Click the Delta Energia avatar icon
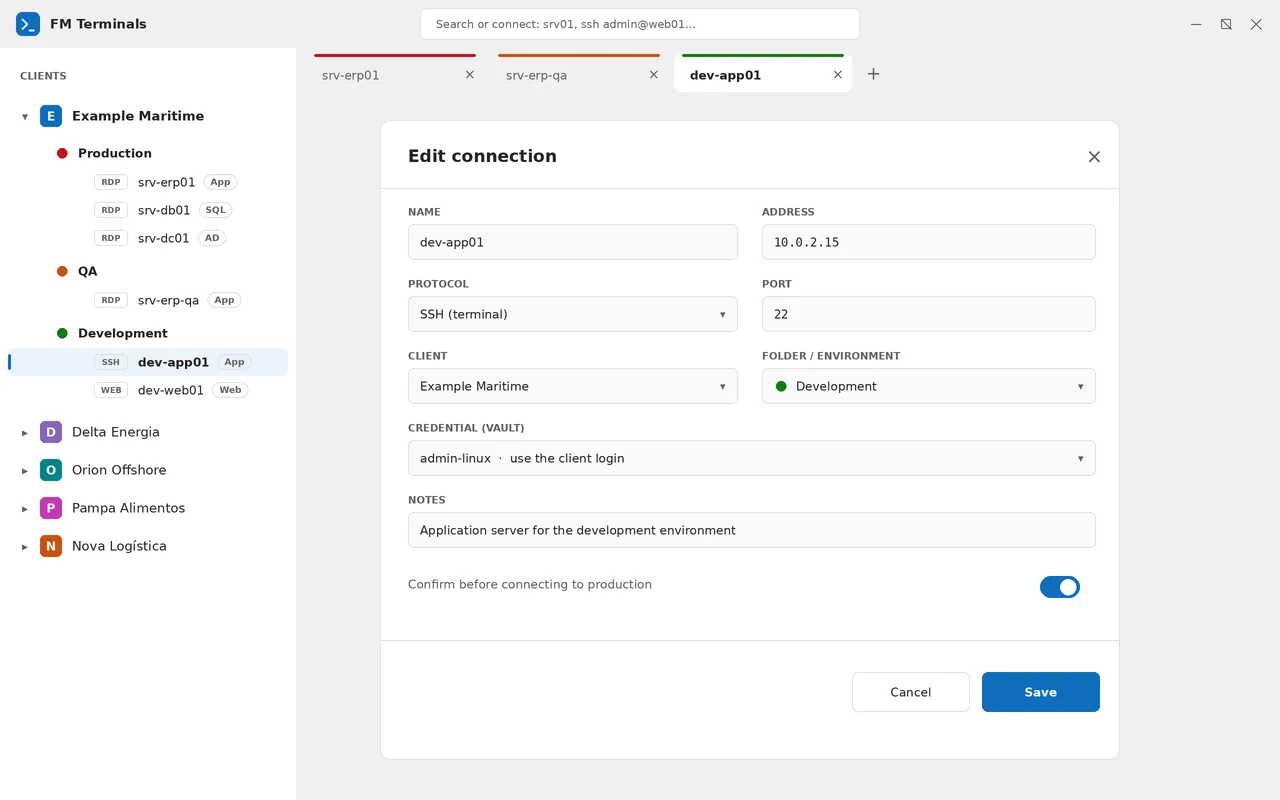 51,432
